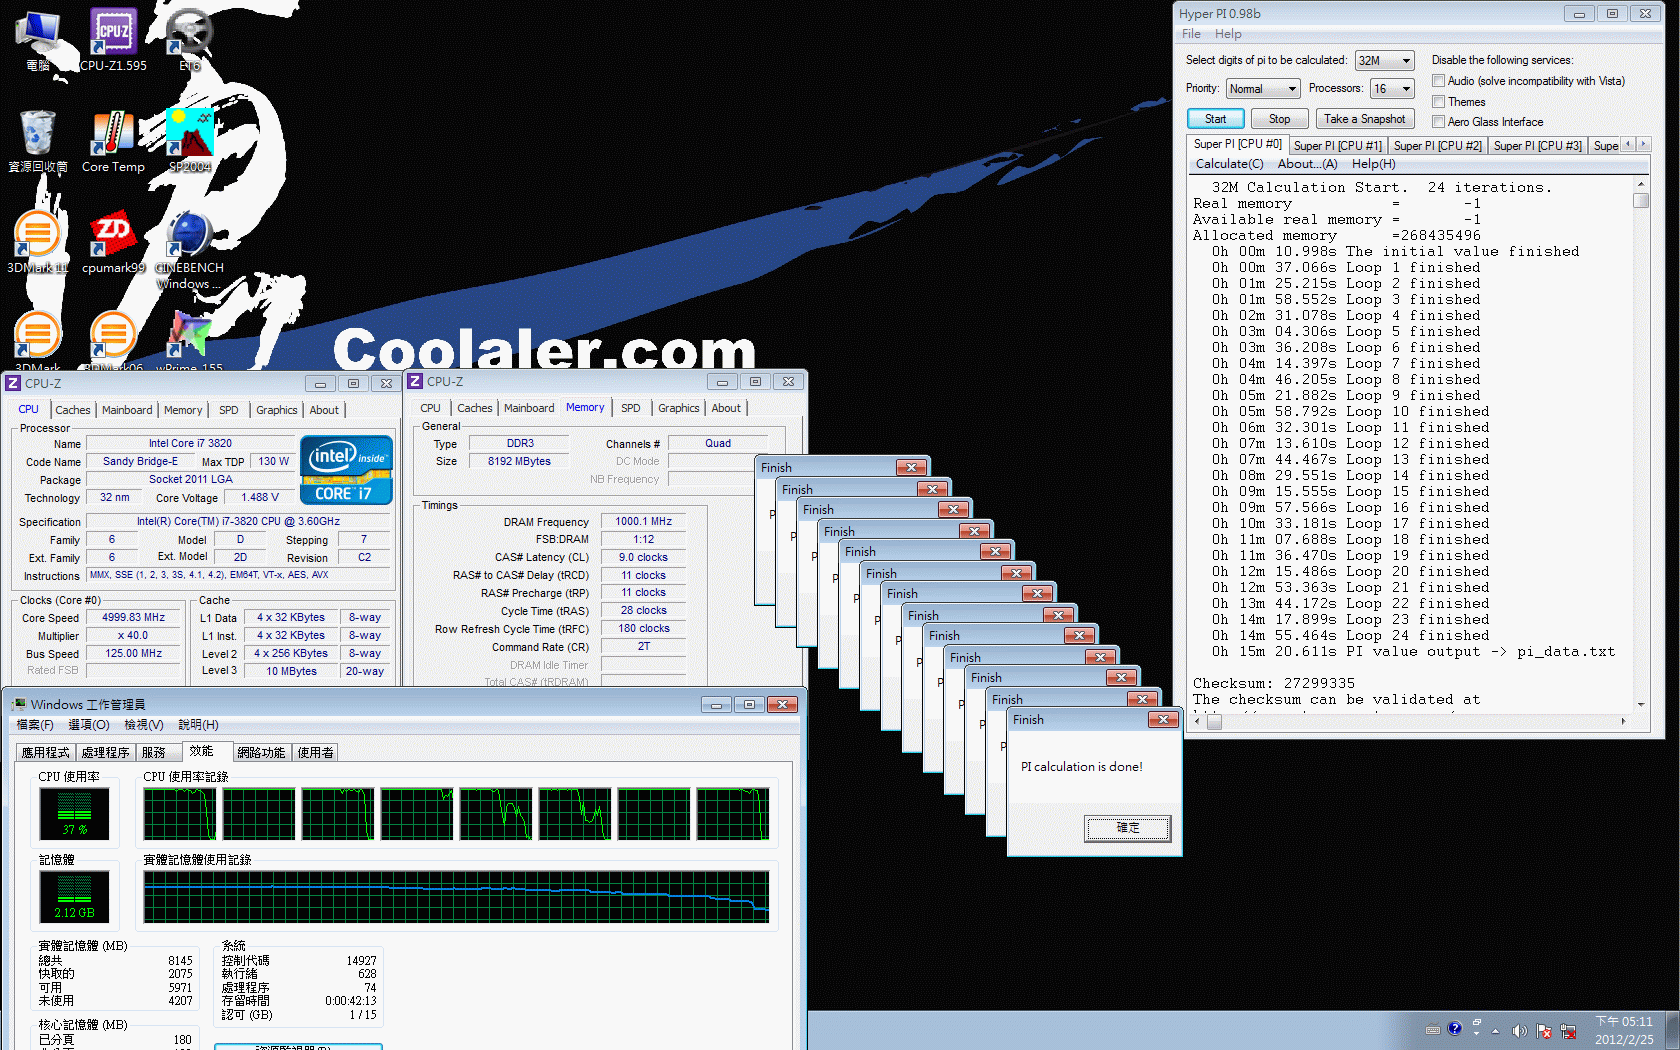
Task: Open the About tab in the Memory CPU-Z window
Action: pos(726,408)
